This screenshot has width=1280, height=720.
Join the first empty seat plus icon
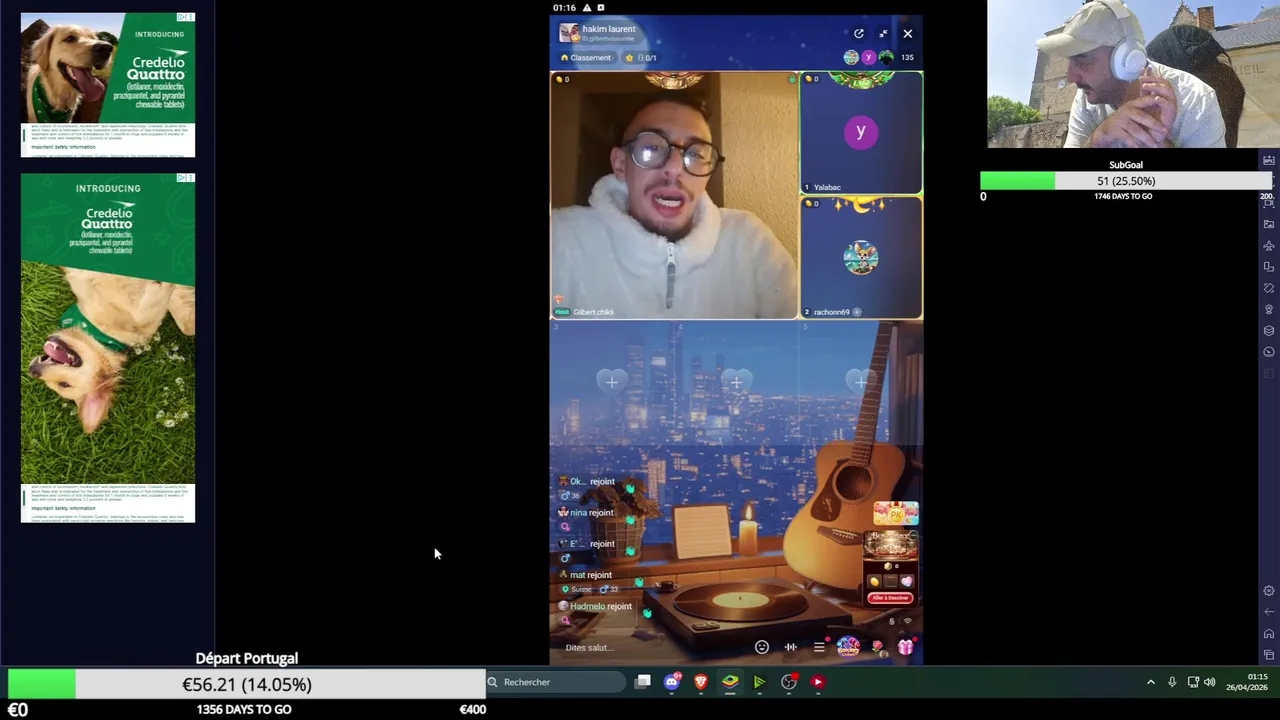(x=612, y=381)
